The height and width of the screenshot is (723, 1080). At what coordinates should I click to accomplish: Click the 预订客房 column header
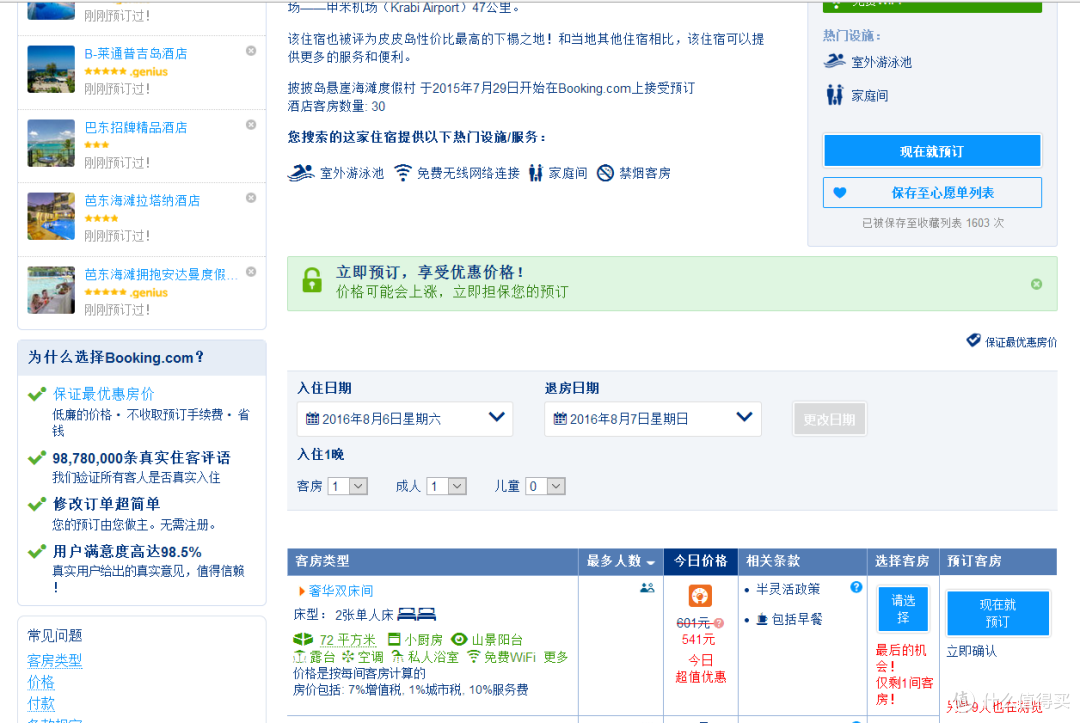[x=997, y=561]
